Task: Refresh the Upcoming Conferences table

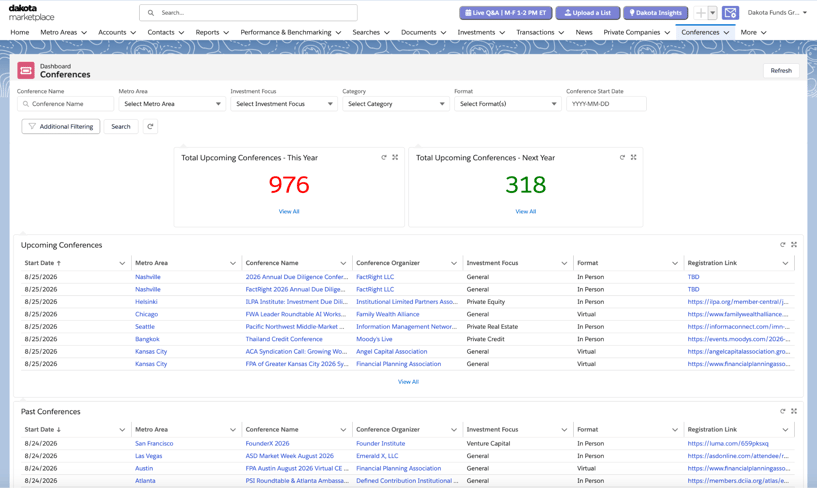Action: pyautogui.click(x=783, y=245)
